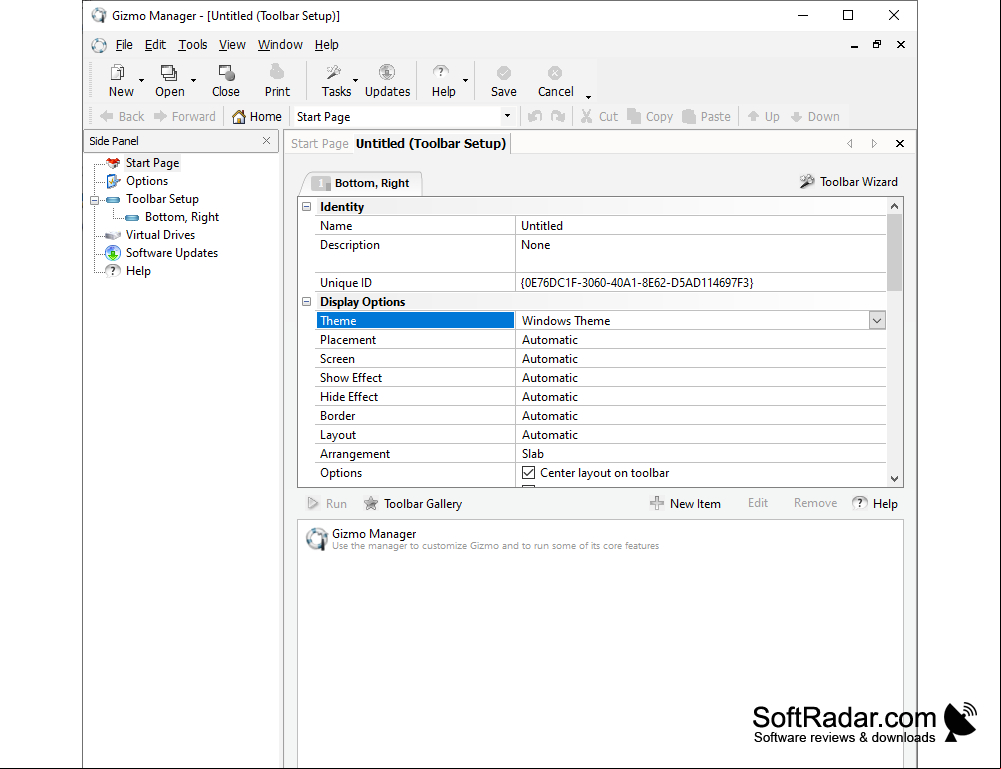Select the Placement property row

pos(601,340)
